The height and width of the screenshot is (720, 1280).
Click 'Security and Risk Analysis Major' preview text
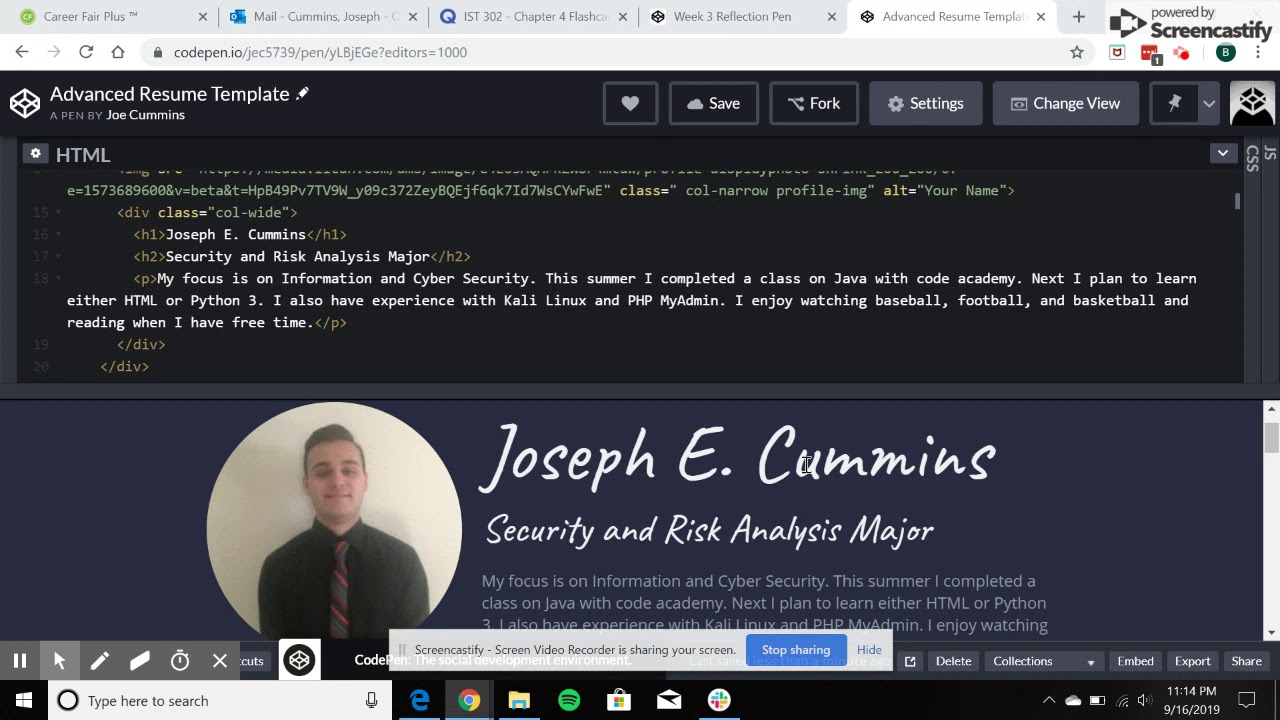709,530
